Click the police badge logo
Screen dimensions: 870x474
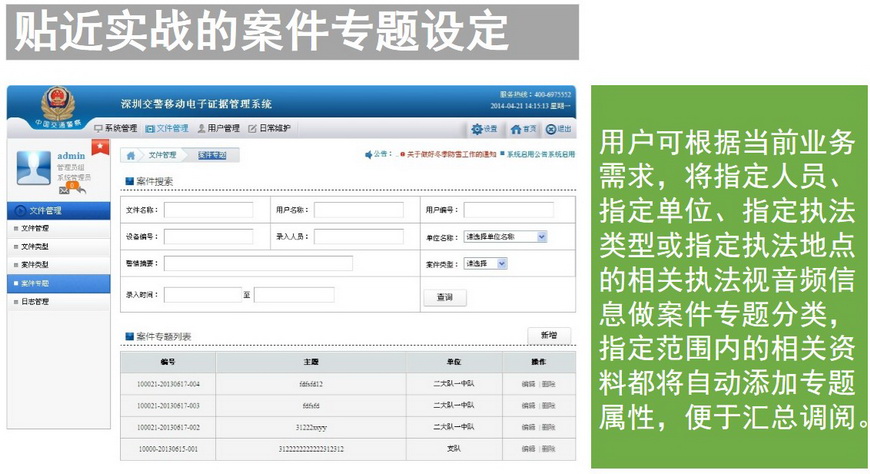[x=58, y=104]
